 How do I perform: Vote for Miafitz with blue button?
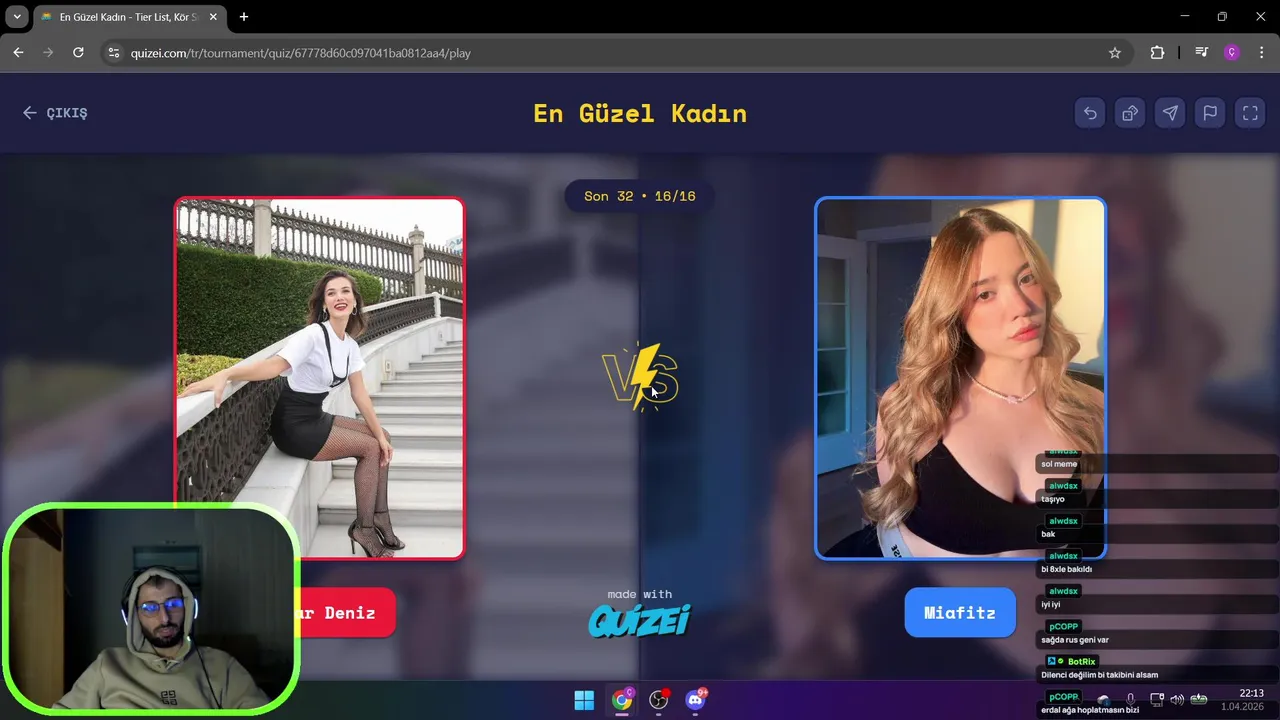point(960,613)
